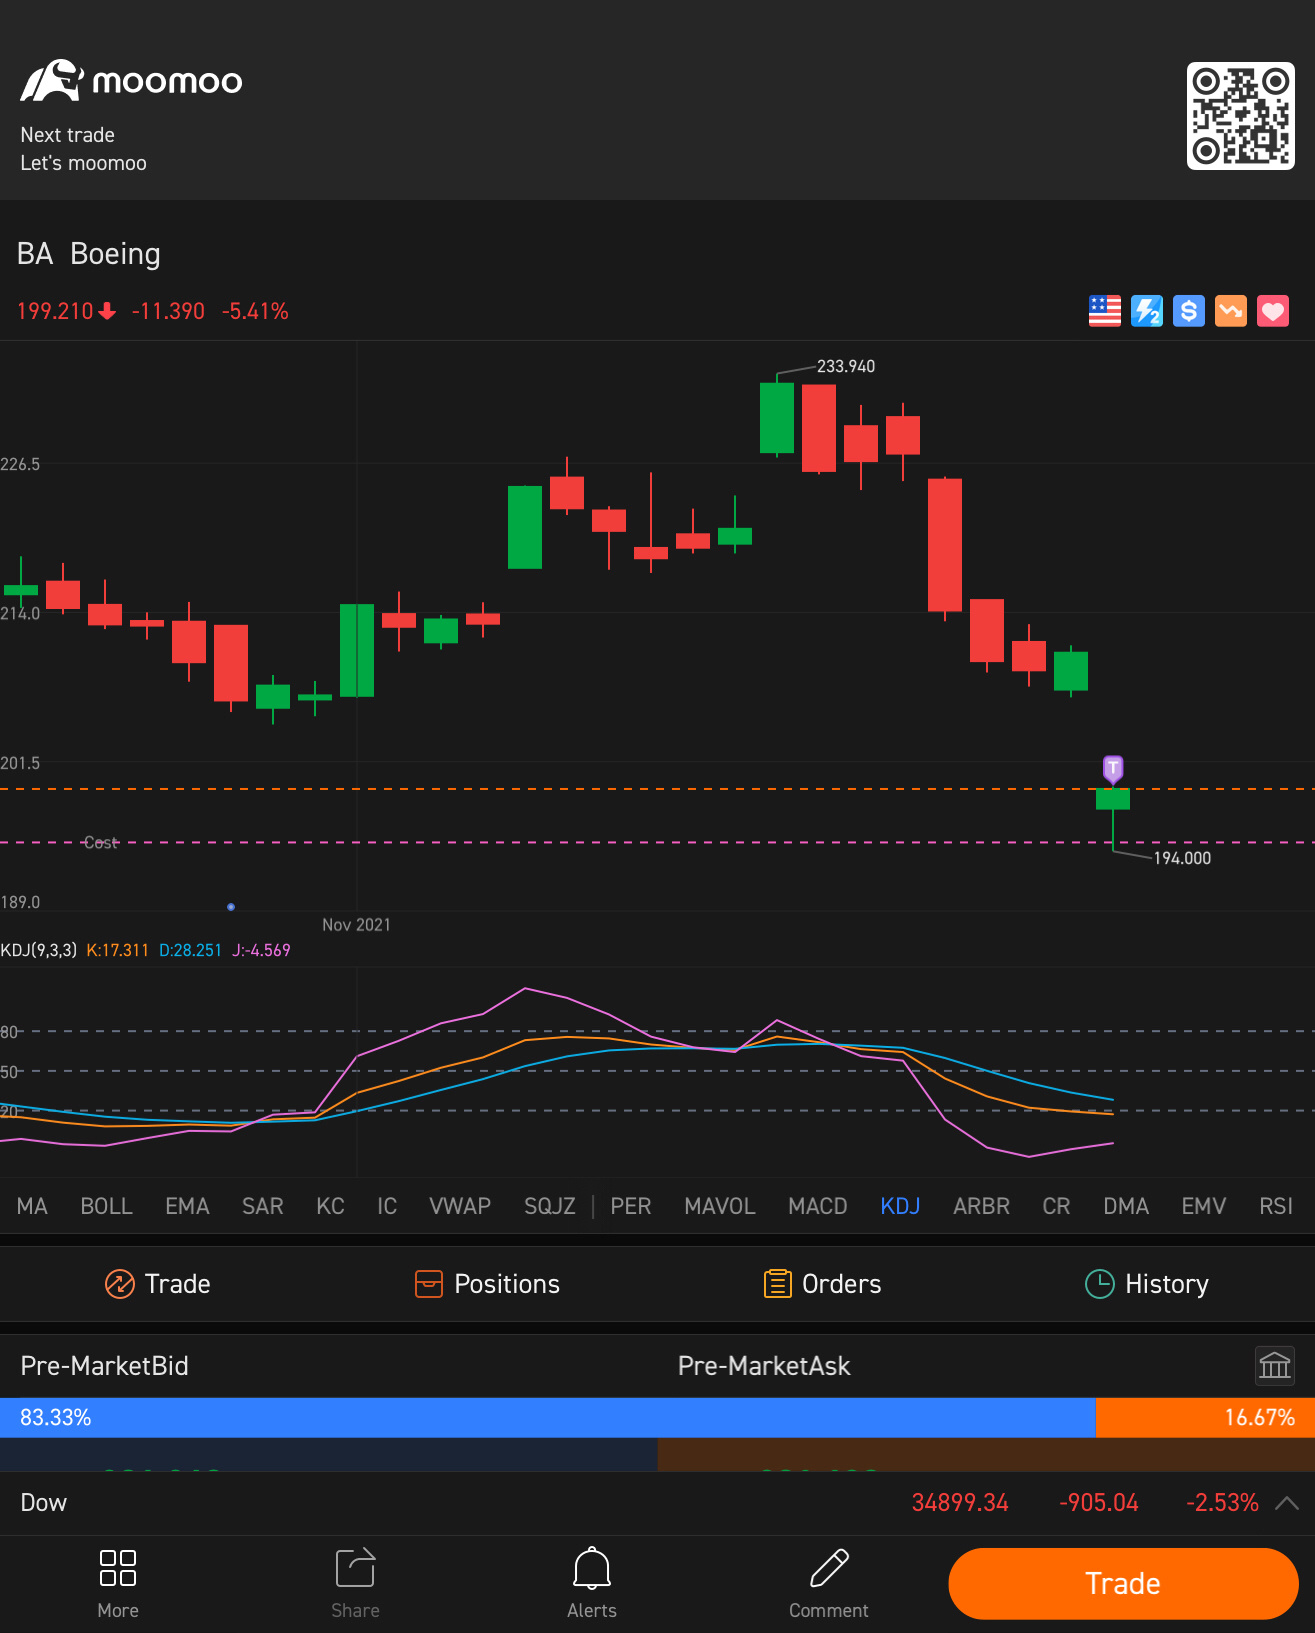Select the RSI indicator
Viewport: 1315px width, 1633px height.
1276,1206
